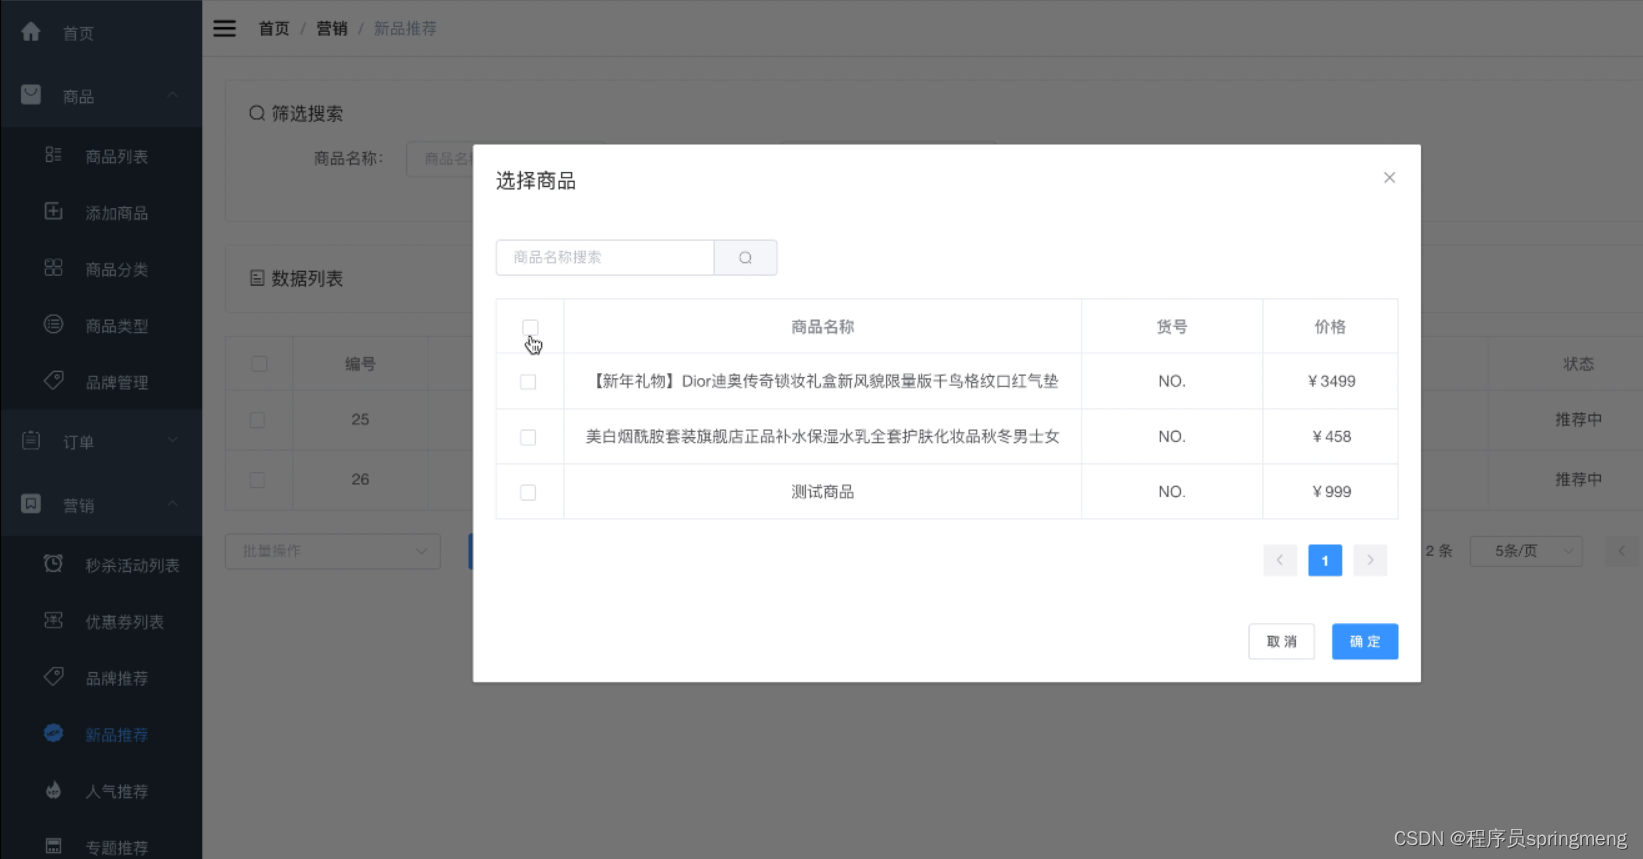Click the home icon in sidebar
This screenshot has height=859, width=1643.
tap(31, 33)
